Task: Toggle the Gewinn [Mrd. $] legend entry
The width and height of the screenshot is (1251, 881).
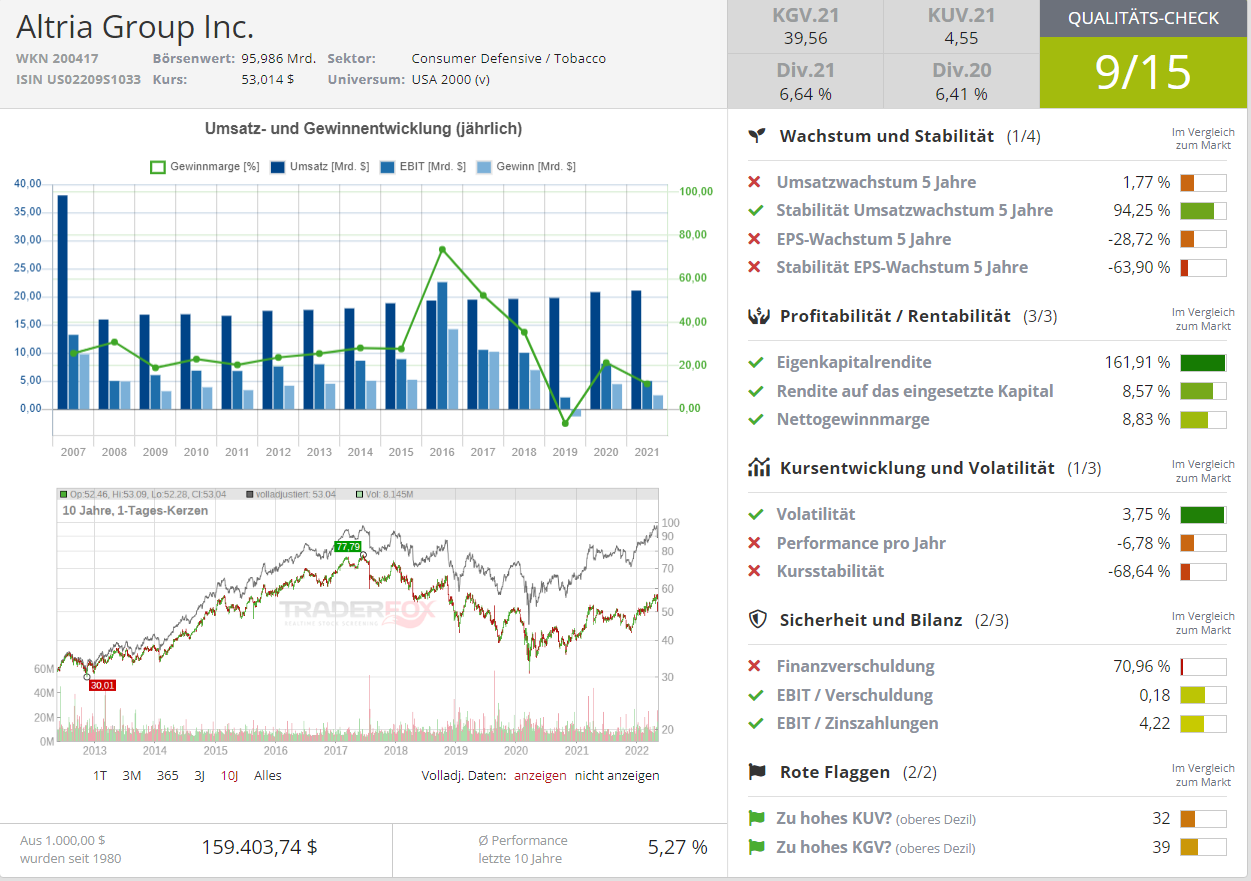Action: pyautogui.click(x=526, y=167)
